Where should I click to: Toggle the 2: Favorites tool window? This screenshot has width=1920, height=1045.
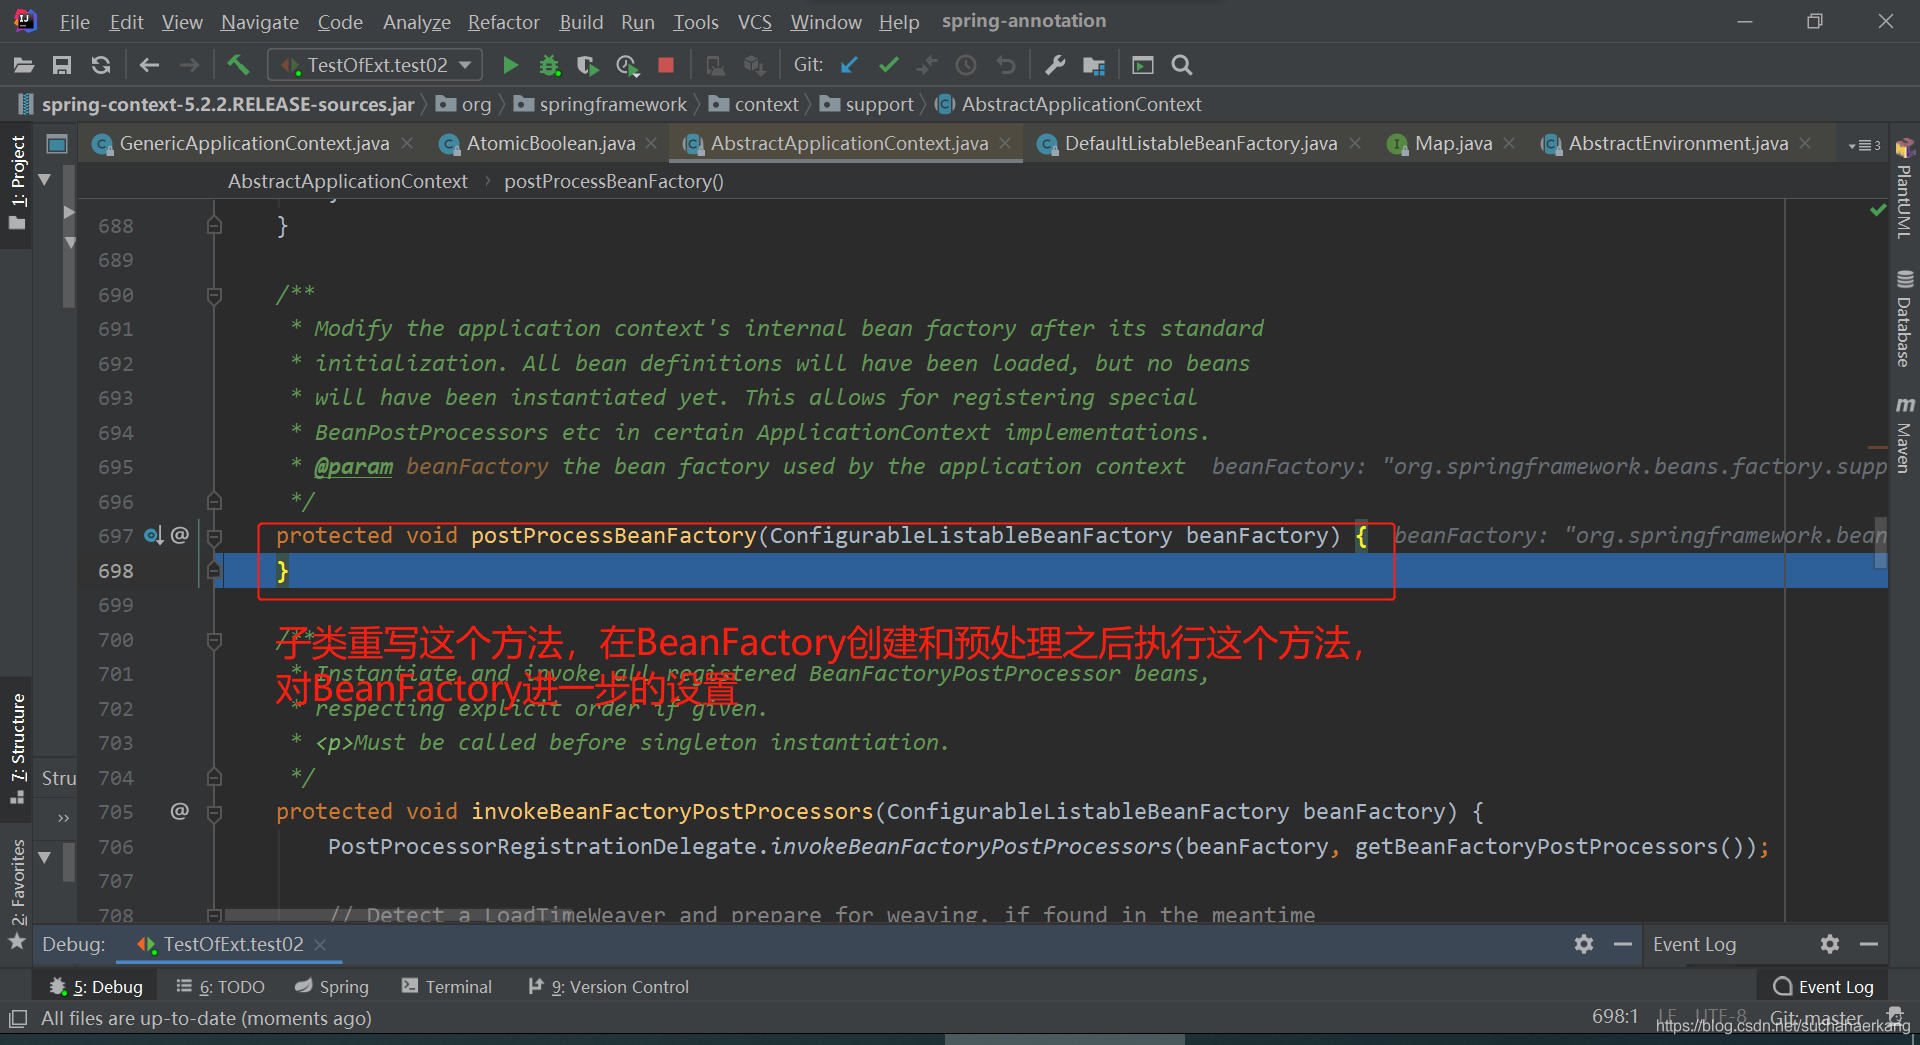(17, 894)
